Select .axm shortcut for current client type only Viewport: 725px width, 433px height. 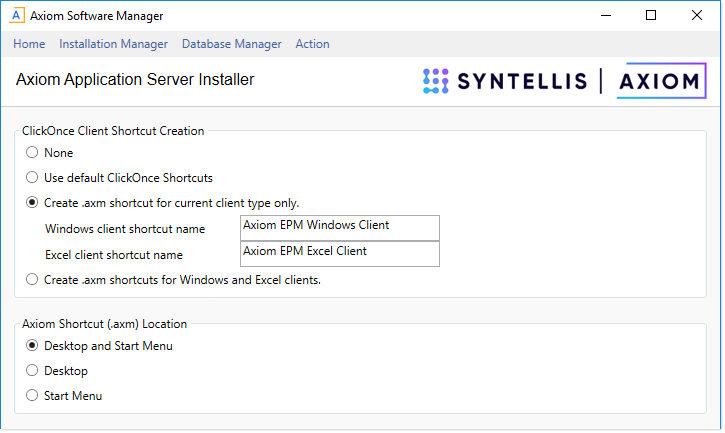(32, 202)
